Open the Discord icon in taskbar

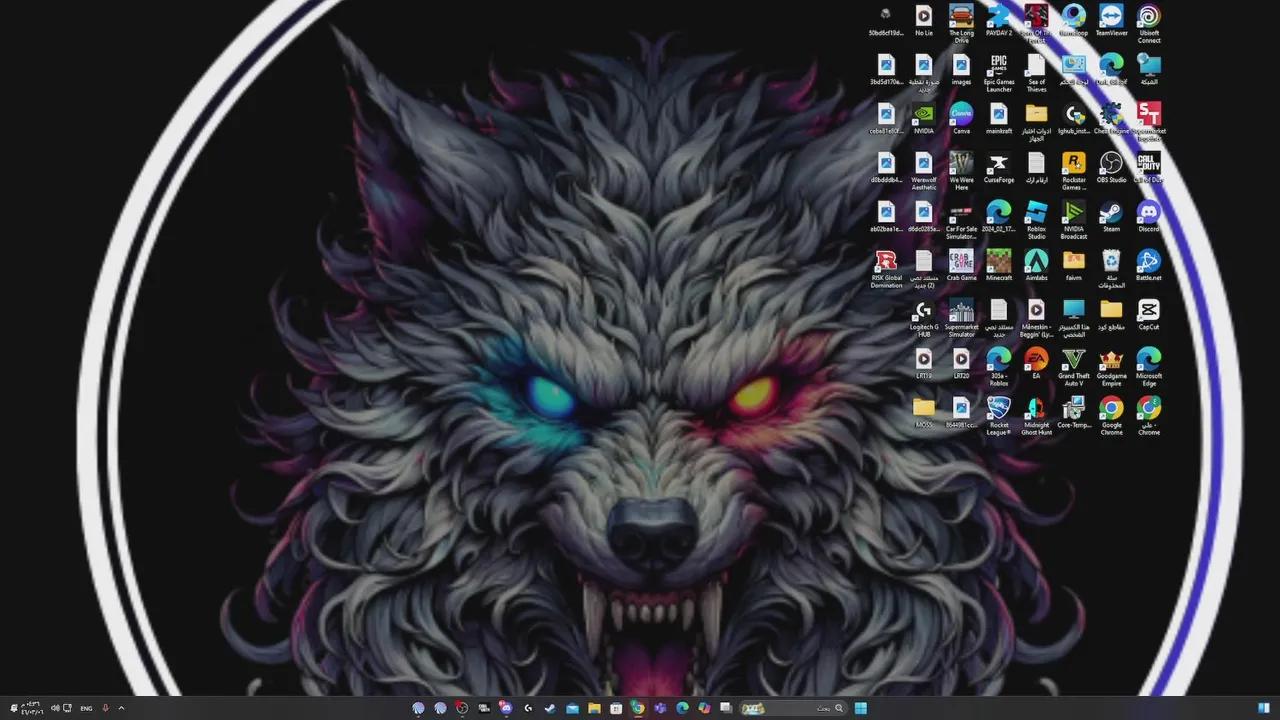pos(506,708)
